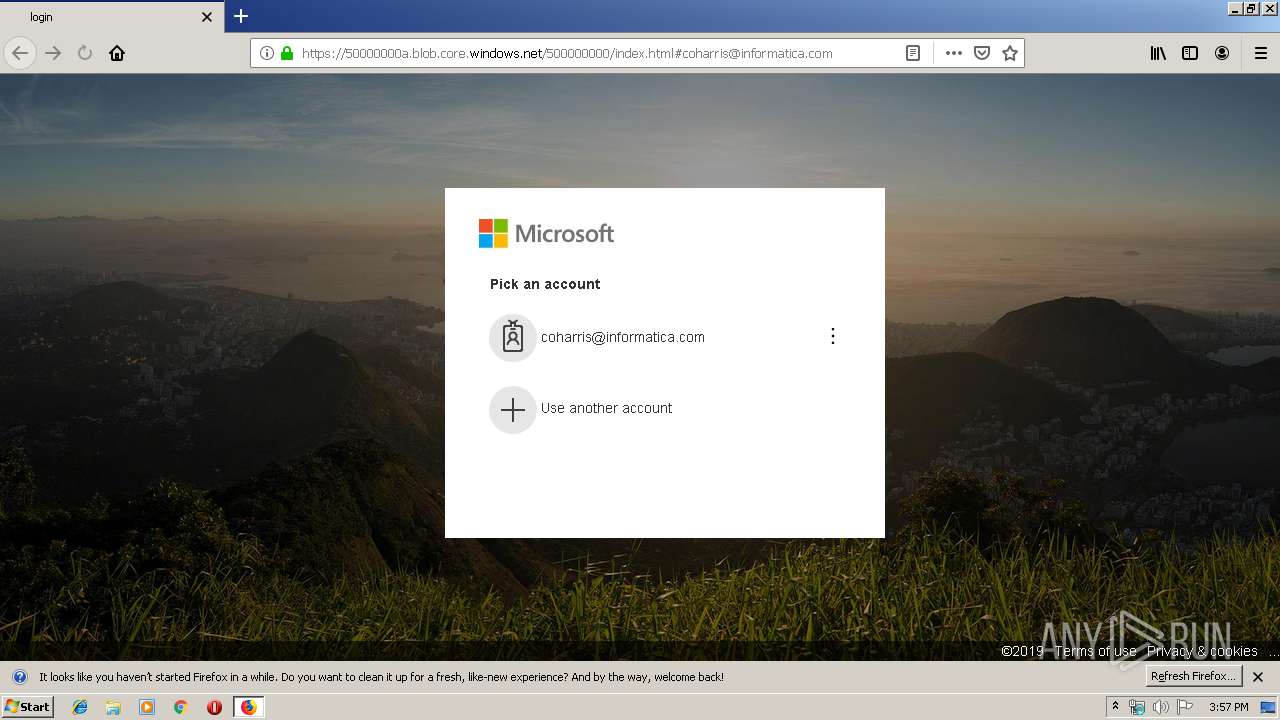The height and width of the screenshot is (720, 1280).
Task: Click the volume speaker tray icon
Action: 1161,707
